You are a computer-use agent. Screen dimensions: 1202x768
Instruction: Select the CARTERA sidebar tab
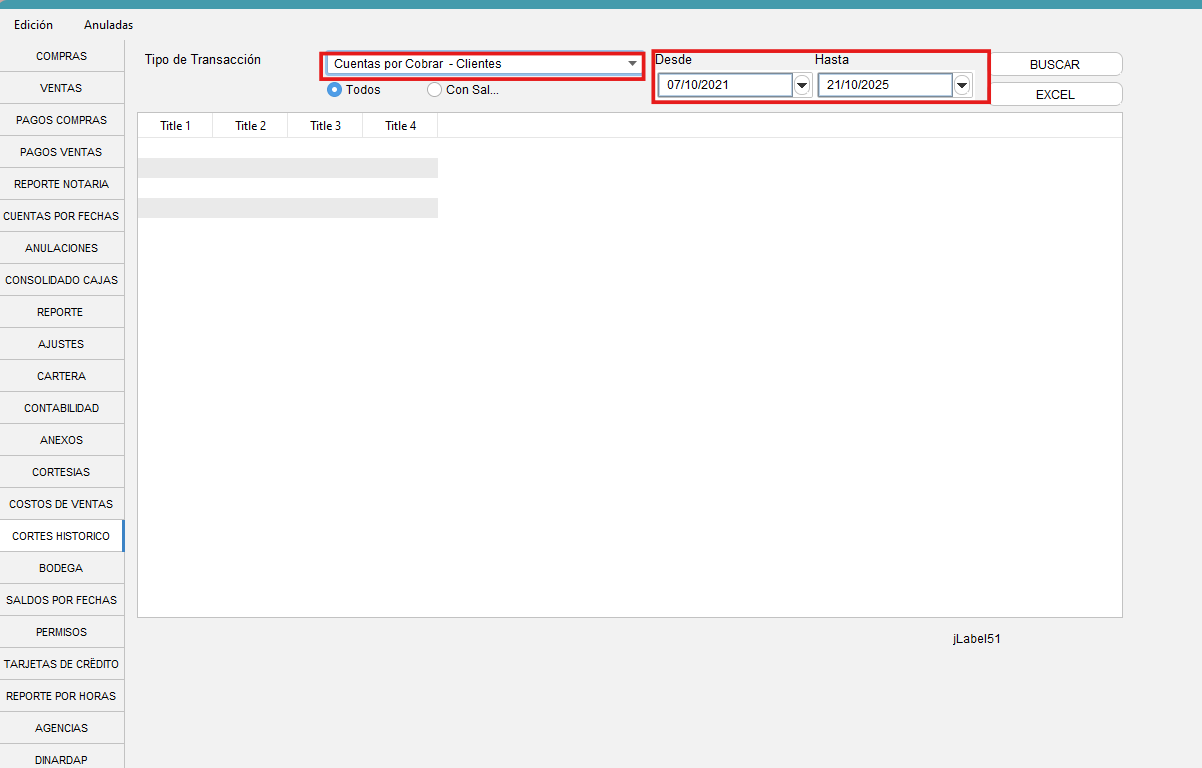tap(61, 376)
